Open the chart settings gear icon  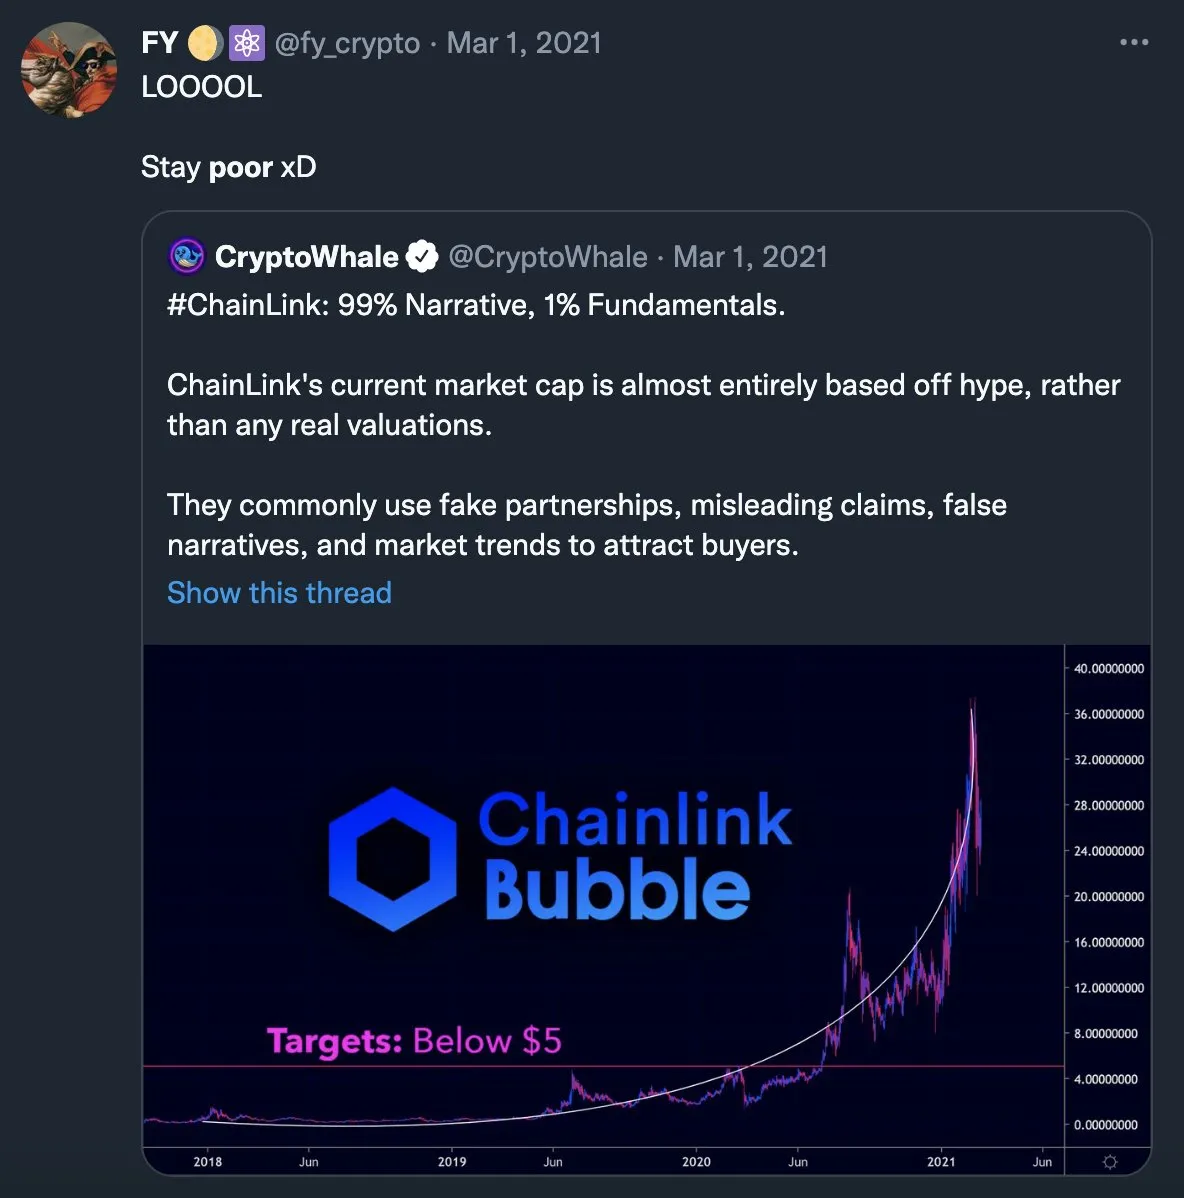pyautogui.click(x=1109, y=1163)
